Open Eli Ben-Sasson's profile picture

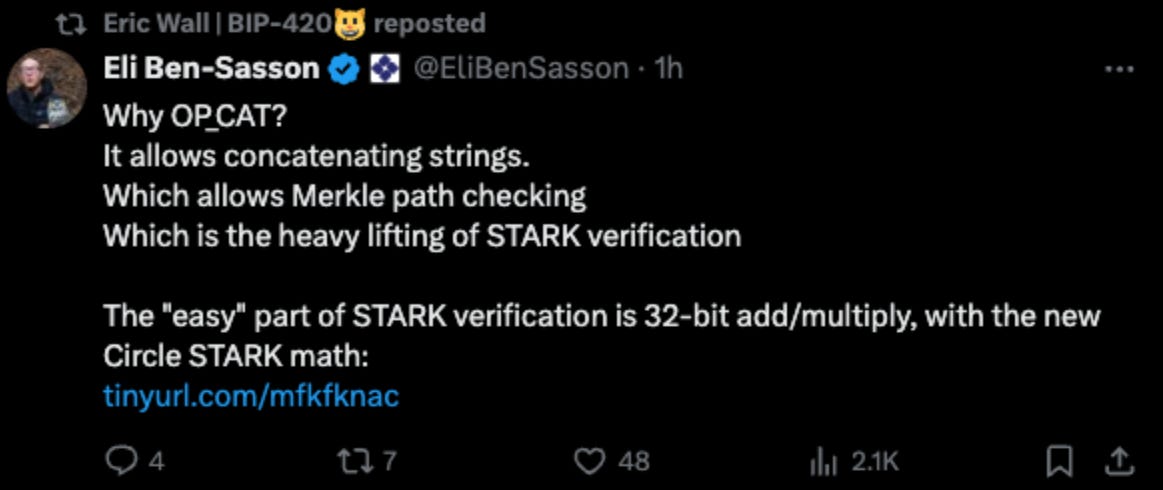coord(47,88)
